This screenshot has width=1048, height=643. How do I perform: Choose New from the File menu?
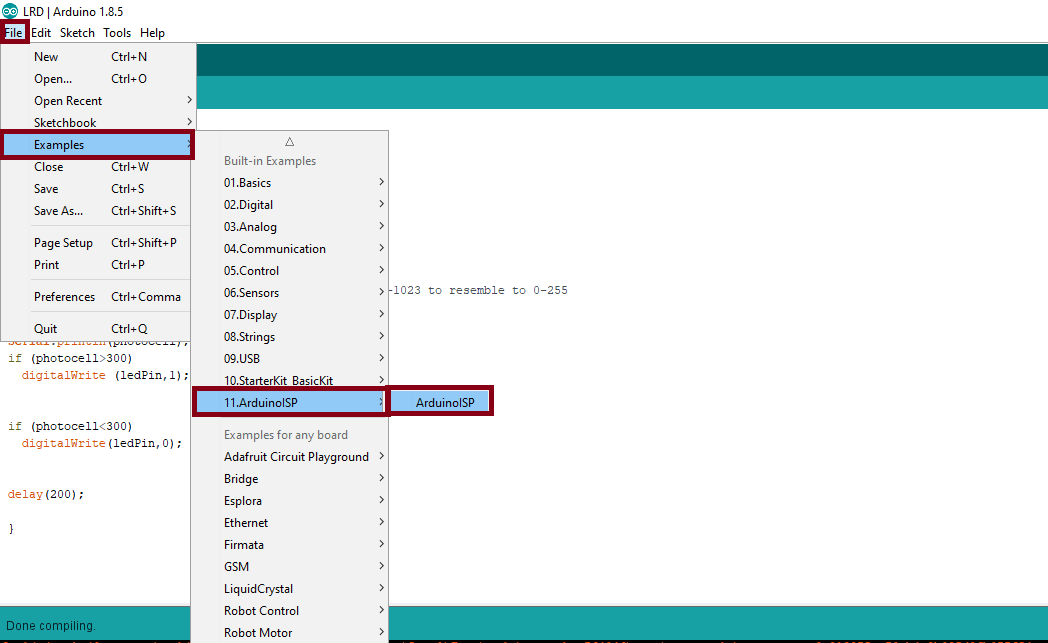click(98, 57)
